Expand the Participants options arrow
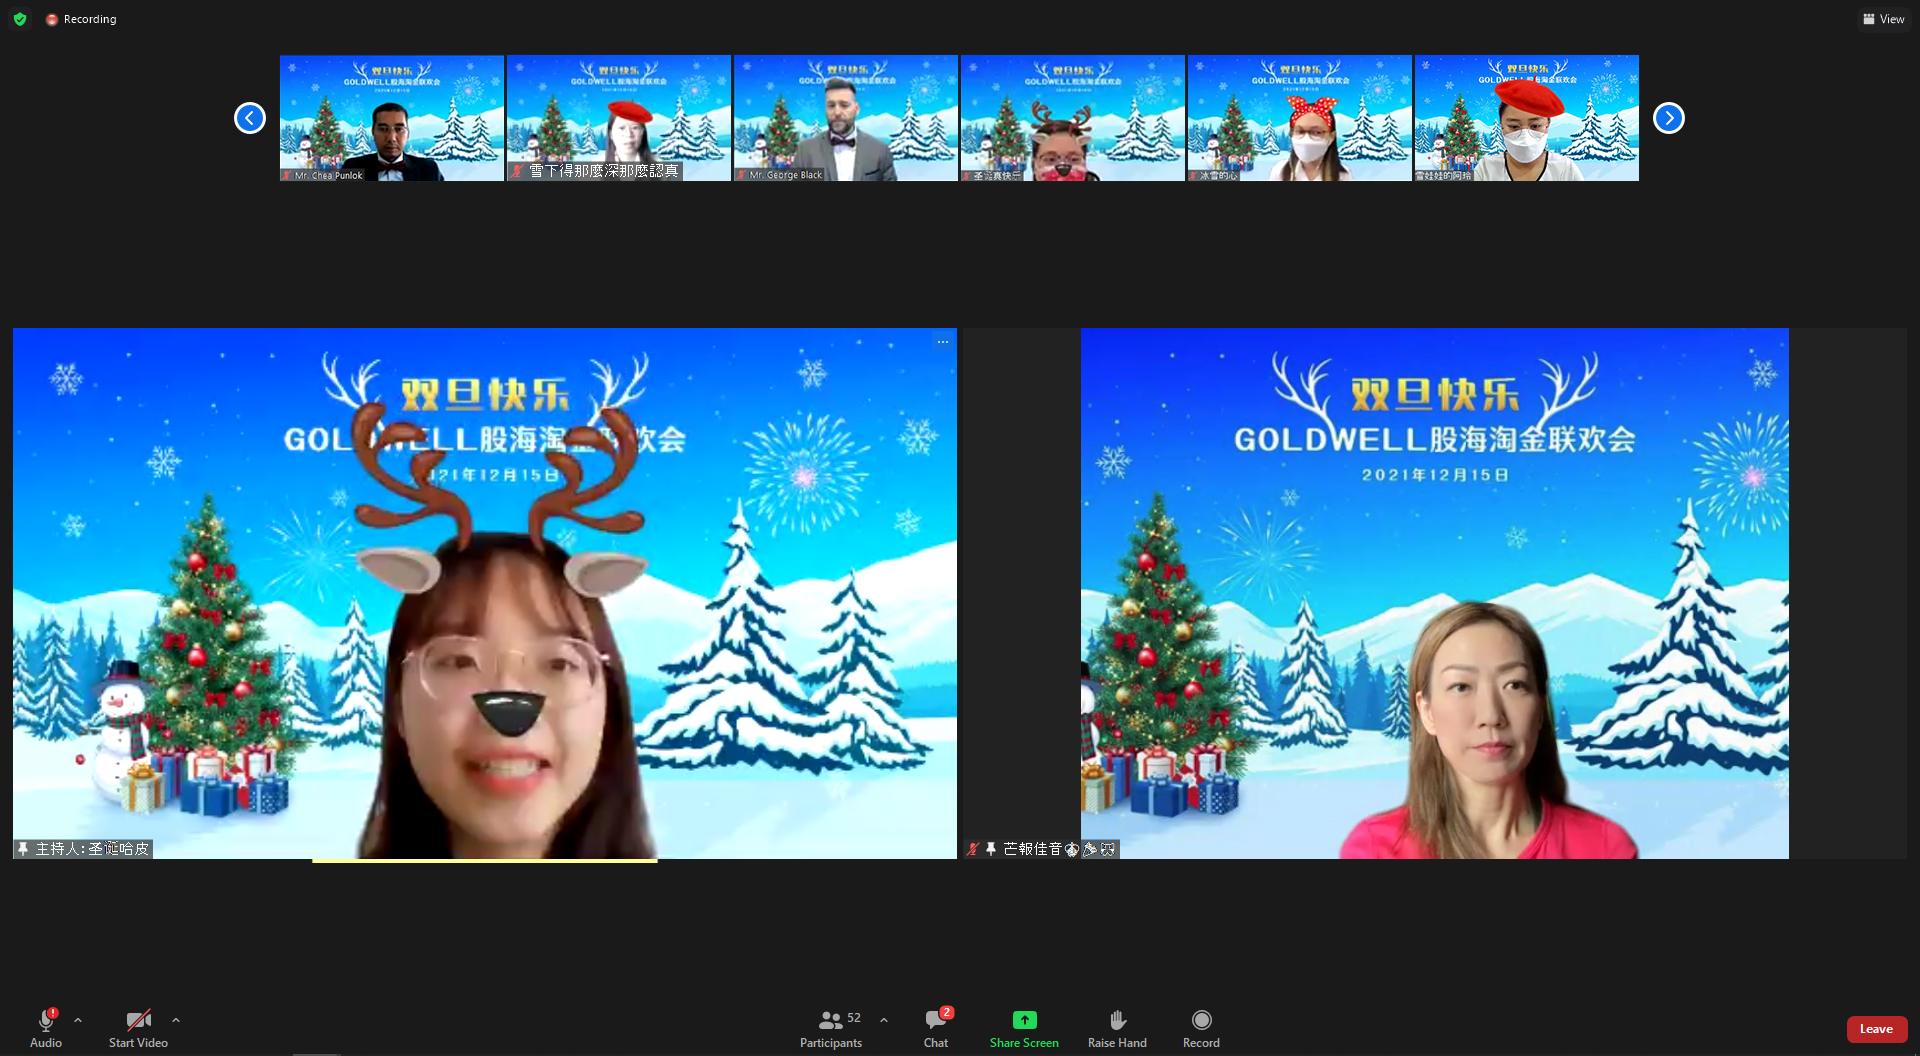The image size is (1920, 1056). tap(884, 1020)
